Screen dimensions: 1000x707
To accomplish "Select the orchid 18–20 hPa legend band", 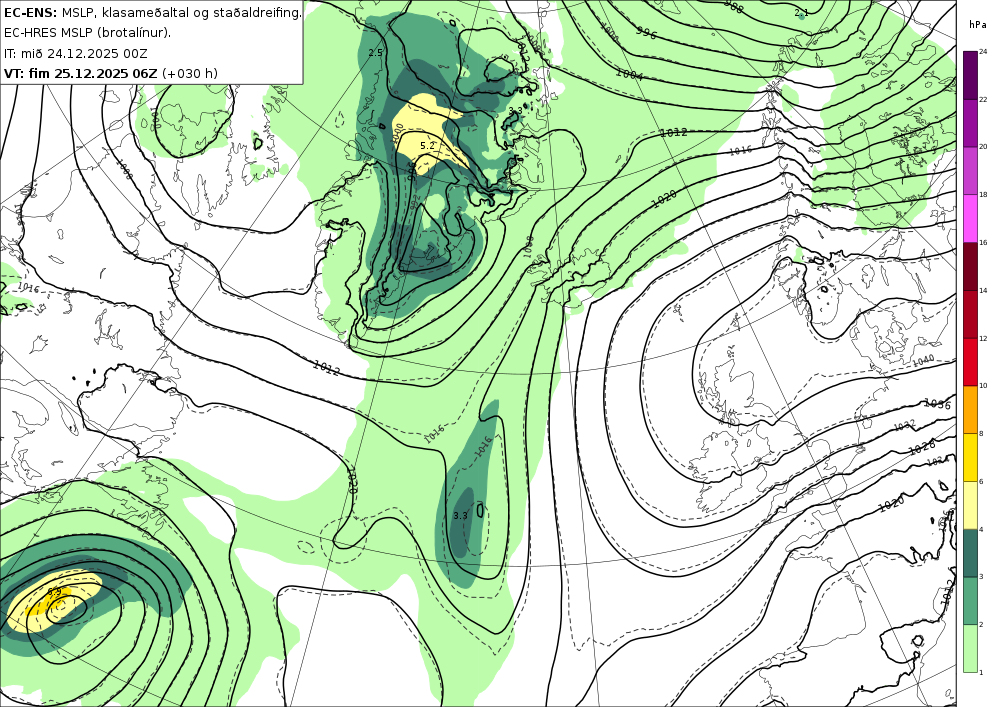I will [970, 170].
